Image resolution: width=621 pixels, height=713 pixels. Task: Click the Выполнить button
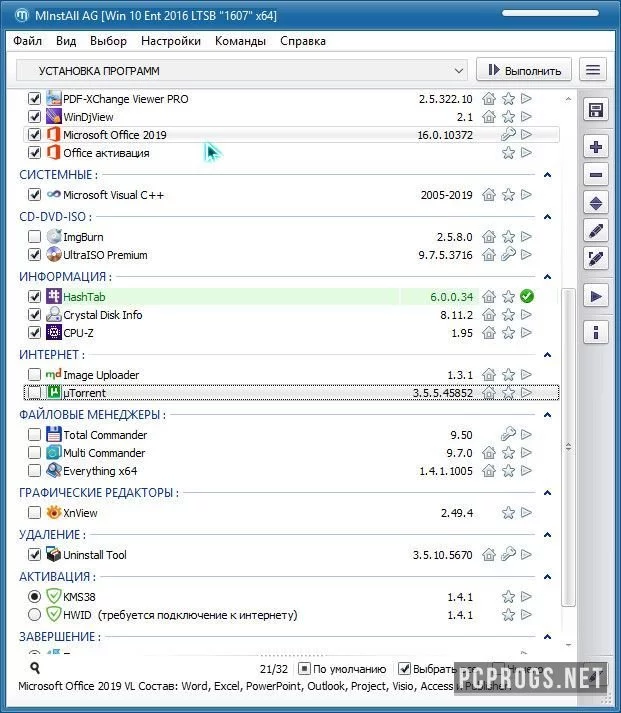click(x=524, y=70)
